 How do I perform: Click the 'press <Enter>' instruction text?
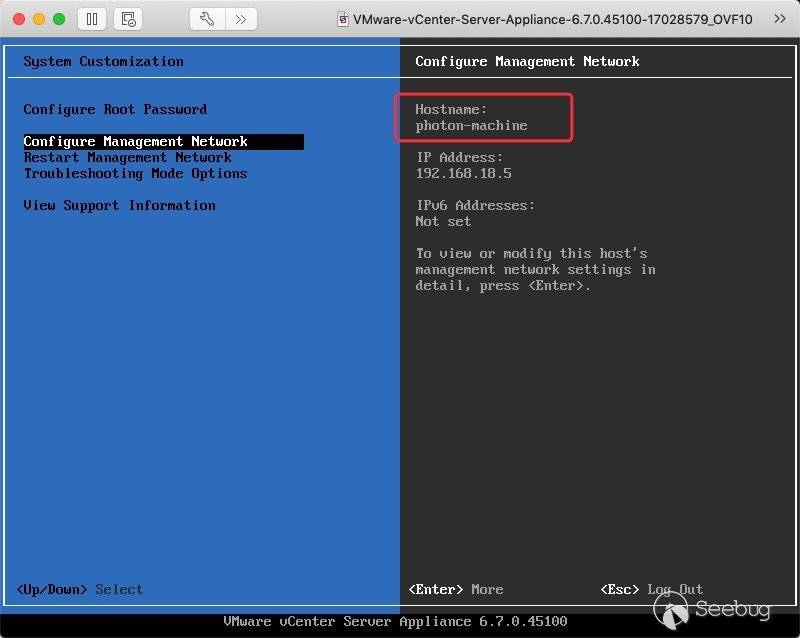[534, 286]
